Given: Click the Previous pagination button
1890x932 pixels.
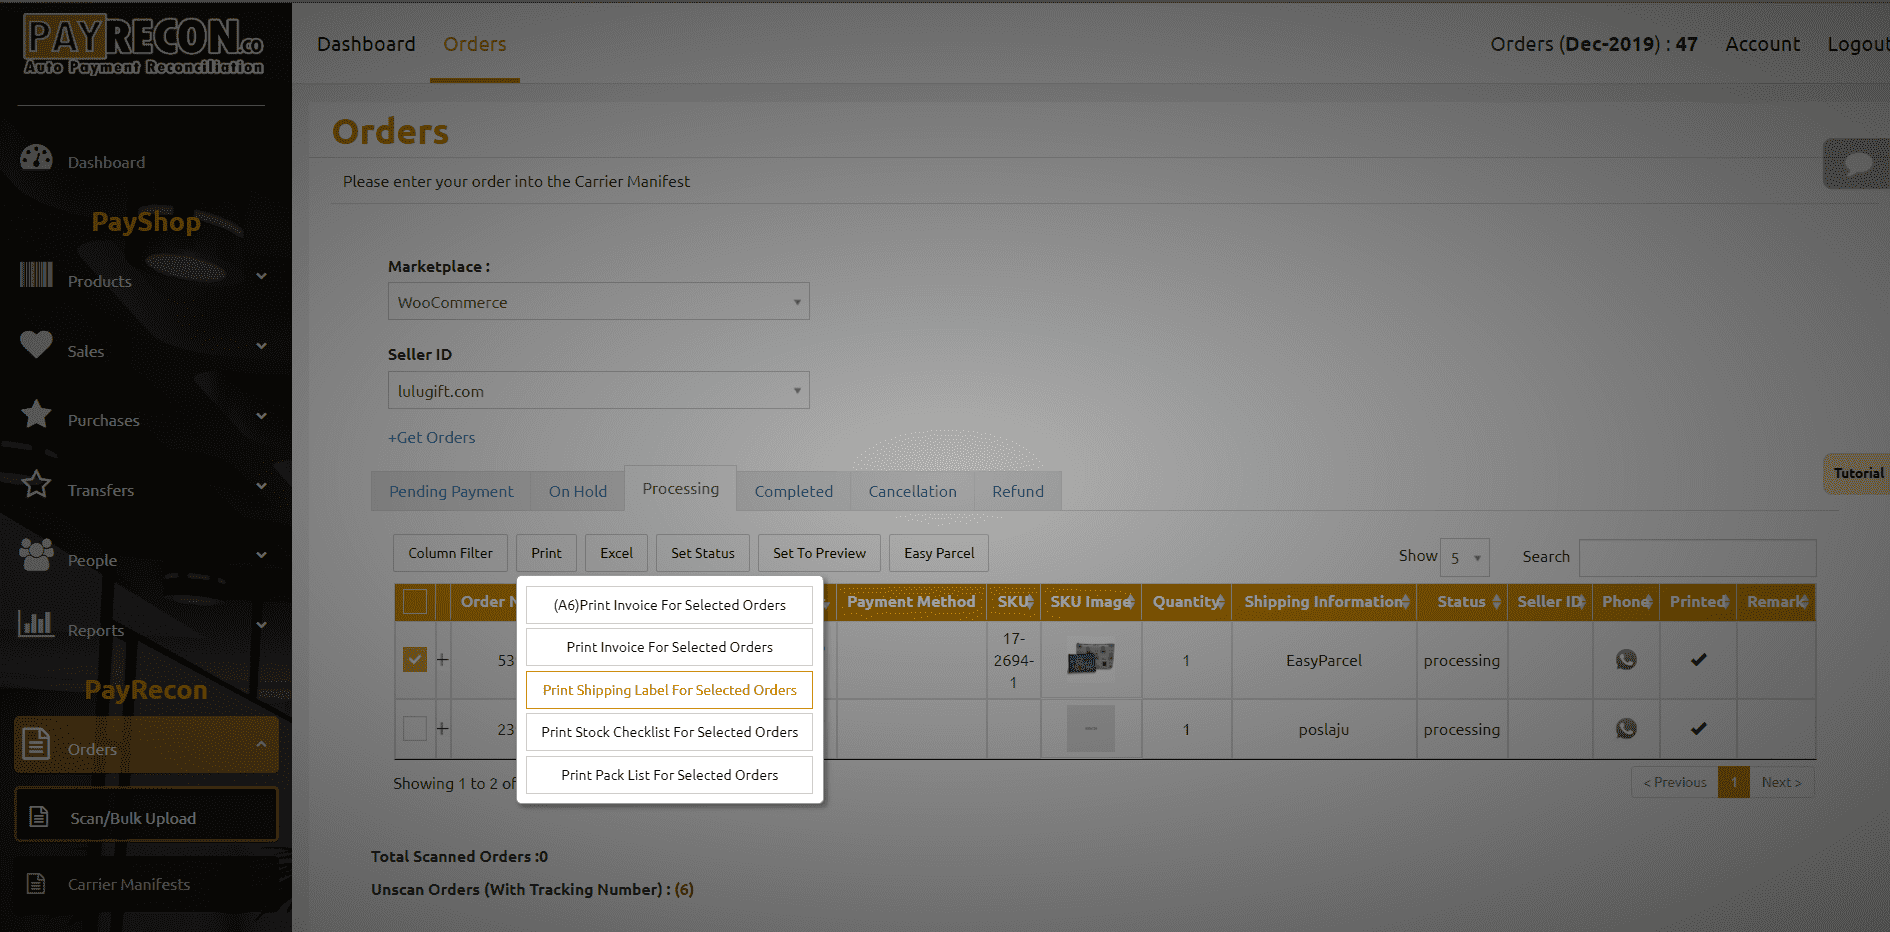Looking at the screenshot, I should pyautogui.click(x=1675, y=782).
